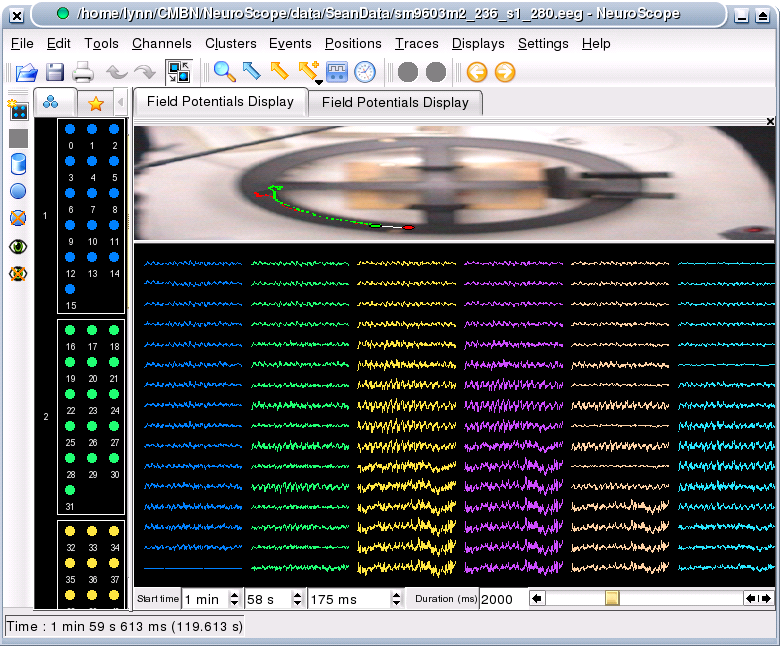This screenshot has height=646, width=780.
Task: Select the add-event arrow tool with plus
Action: [308, 70]
